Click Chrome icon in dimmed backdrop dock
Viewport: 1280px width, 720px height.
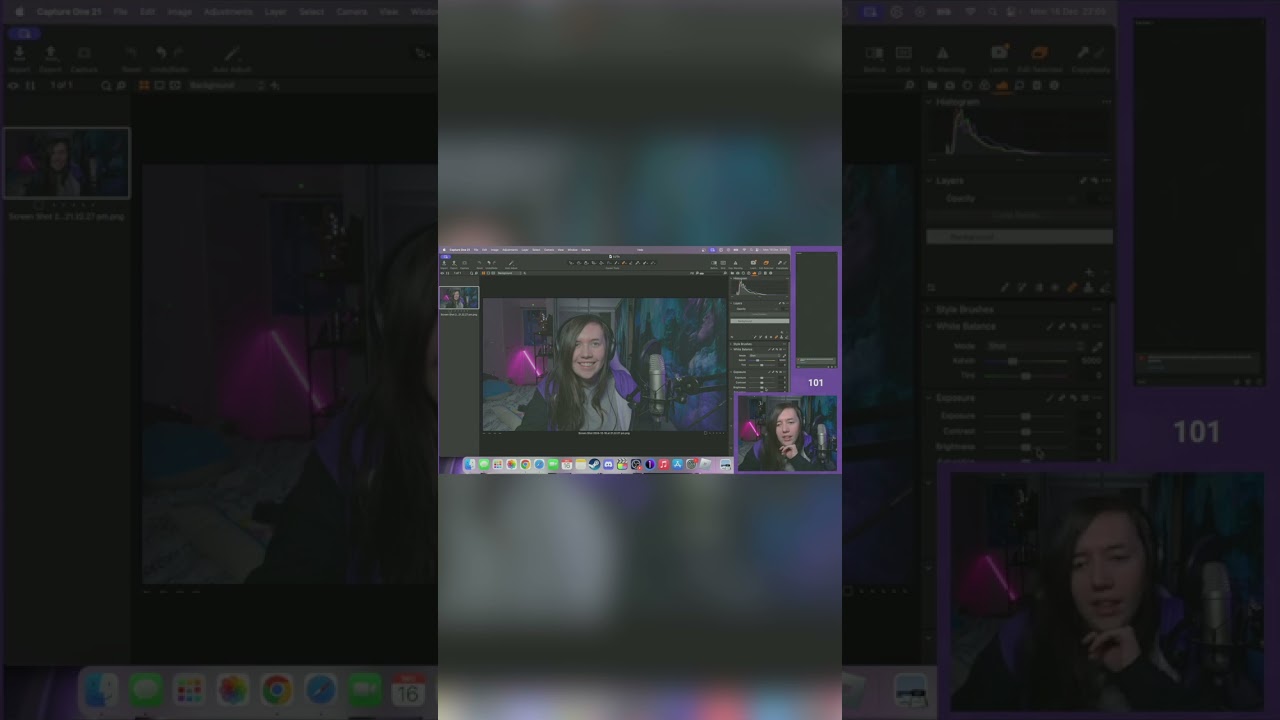point(277,690)
